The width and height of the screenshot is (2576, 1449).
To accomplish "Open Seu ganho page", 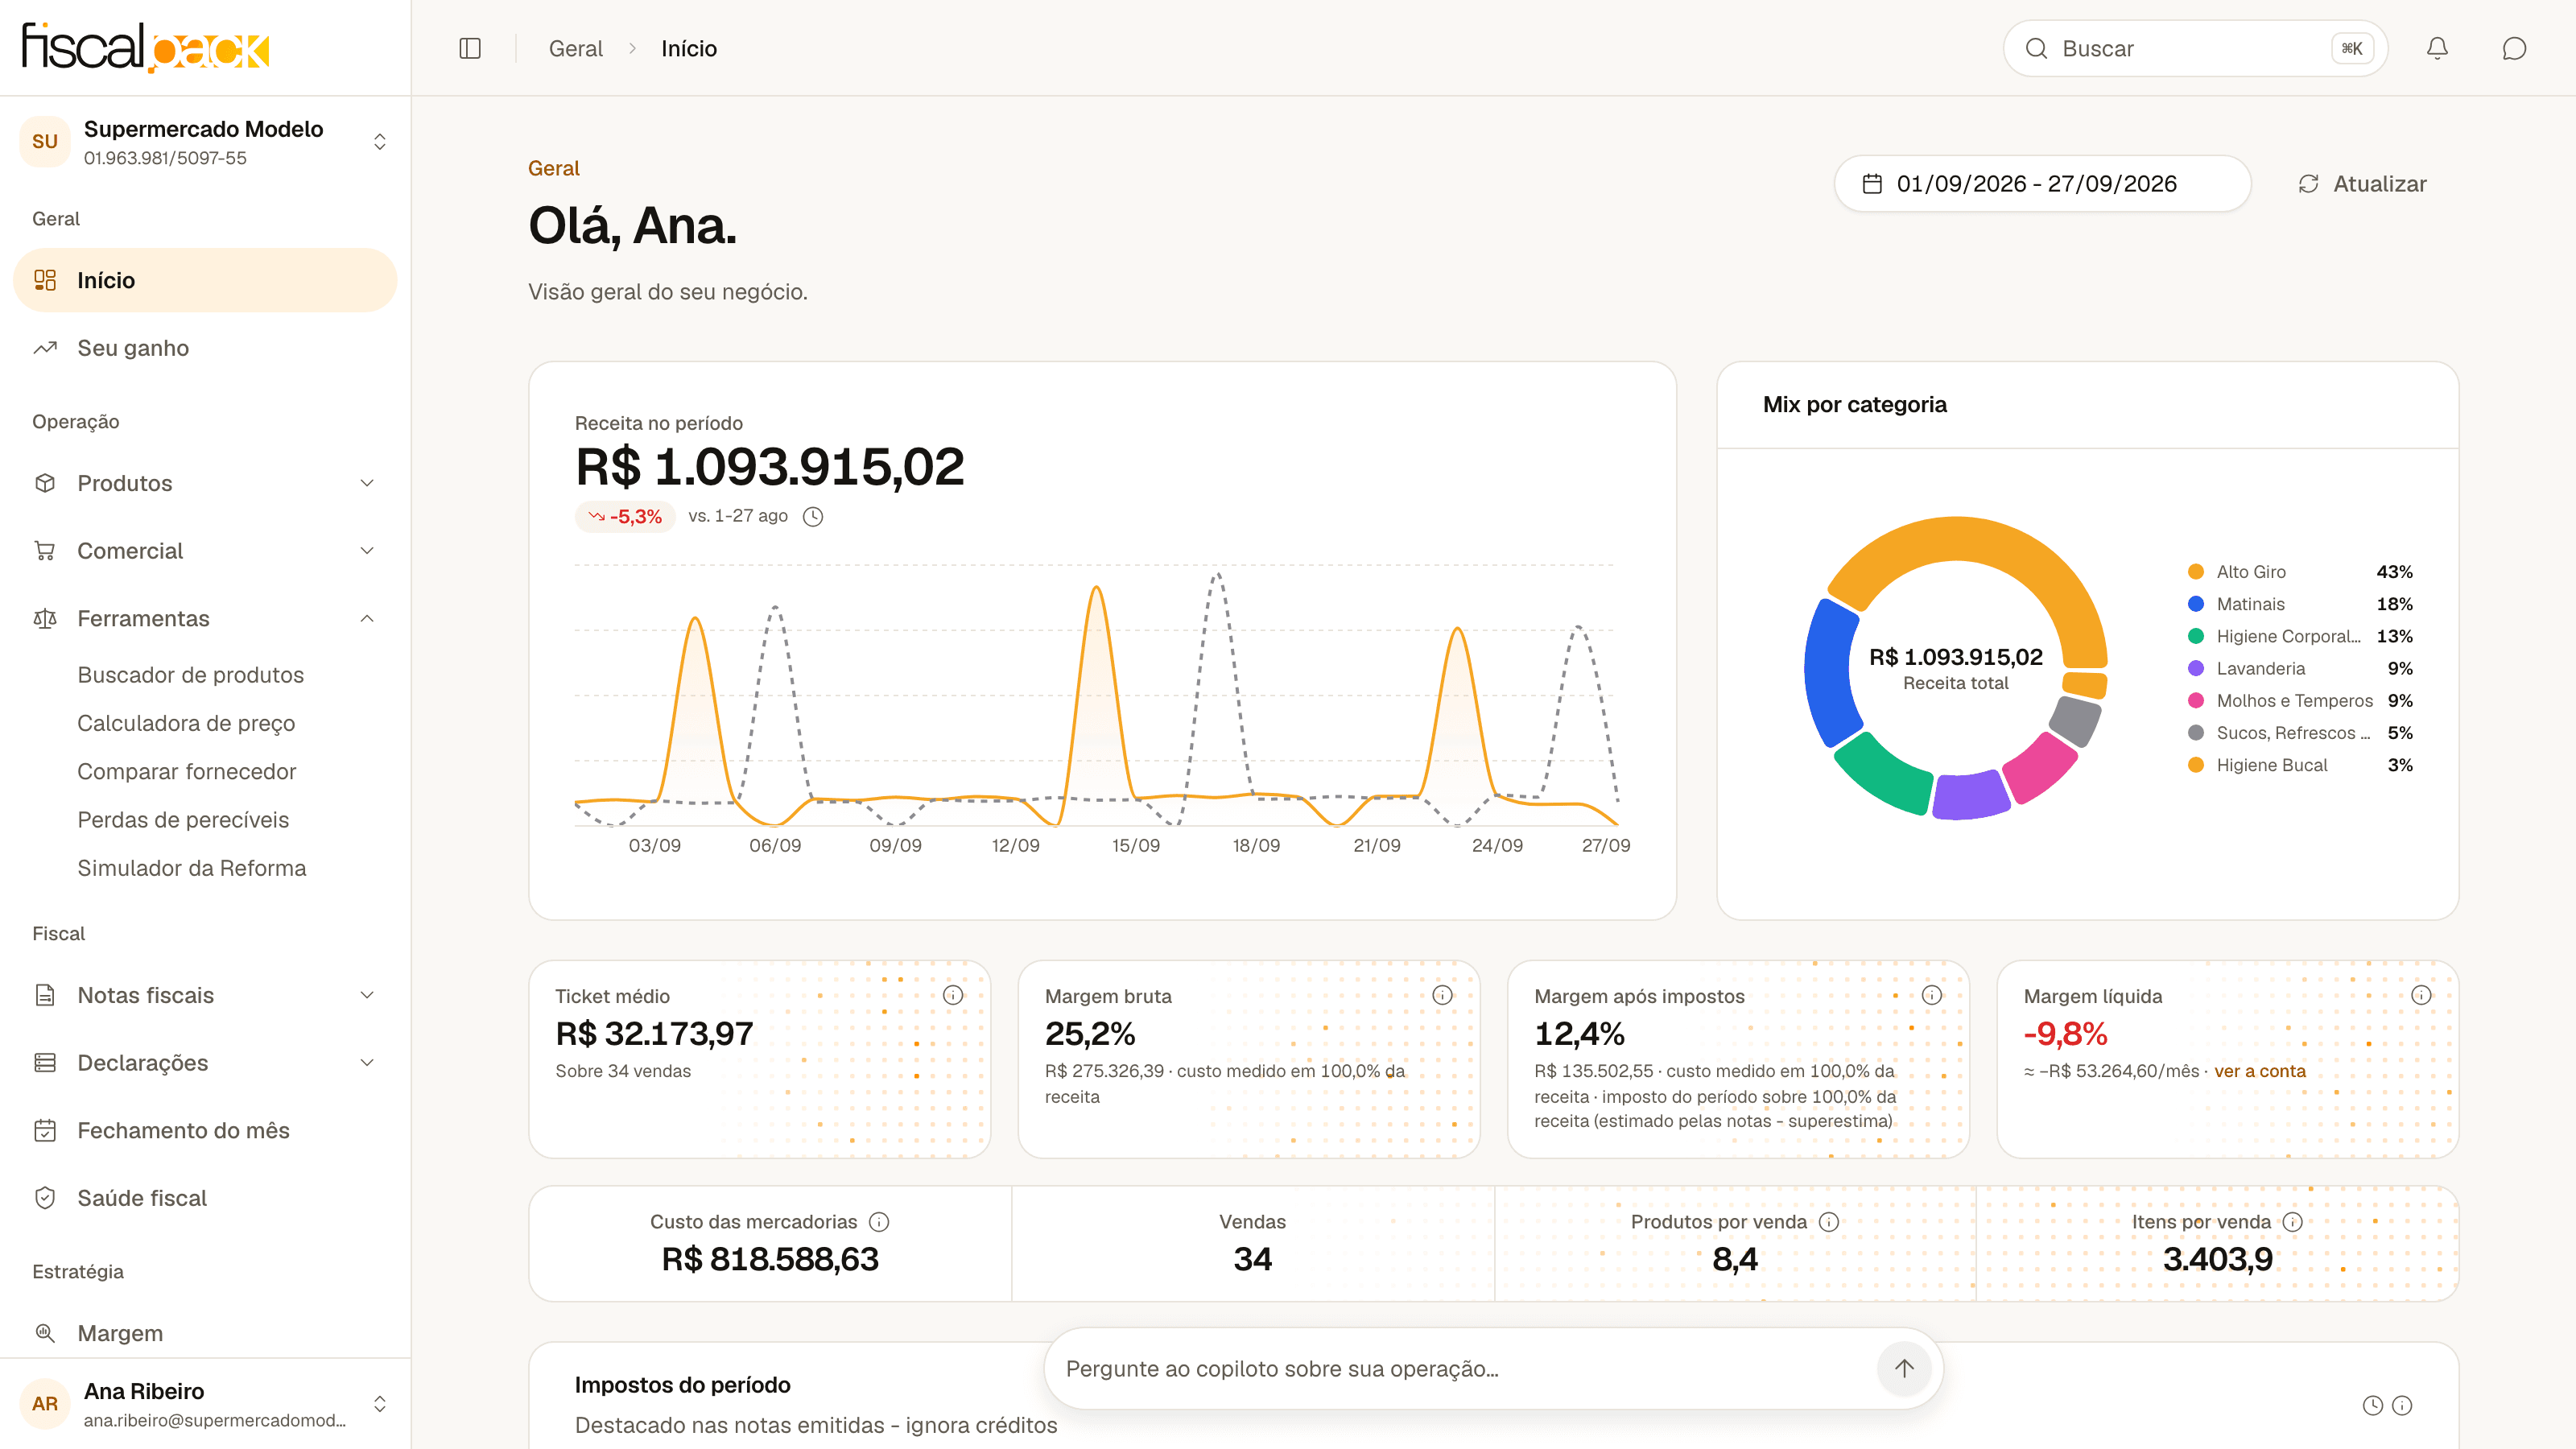I will tap(205, 348).
